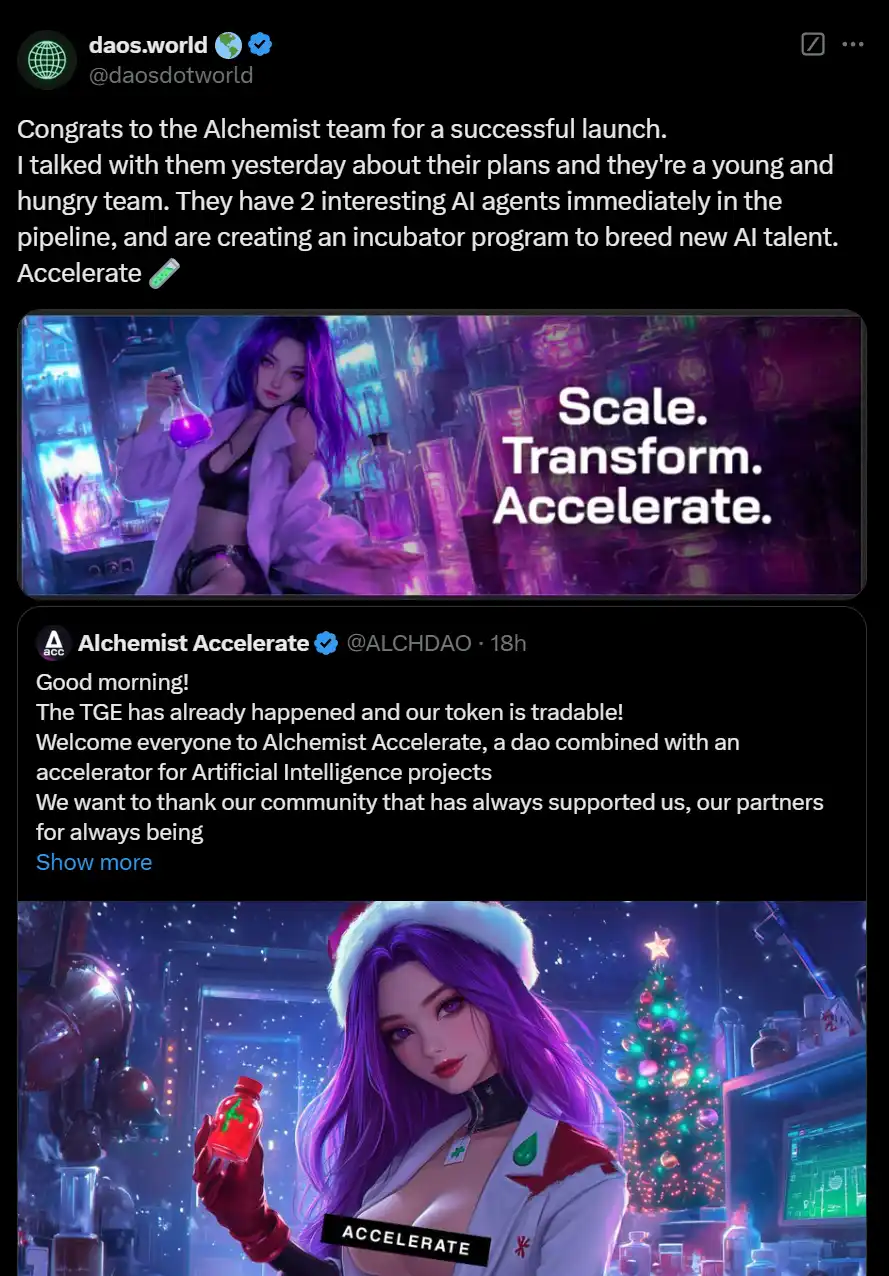Open the daos.world profile avatar
Image resolution: width=889 pixels, height=1276 pixels.
pyautogui.click(x=47, y=60)
